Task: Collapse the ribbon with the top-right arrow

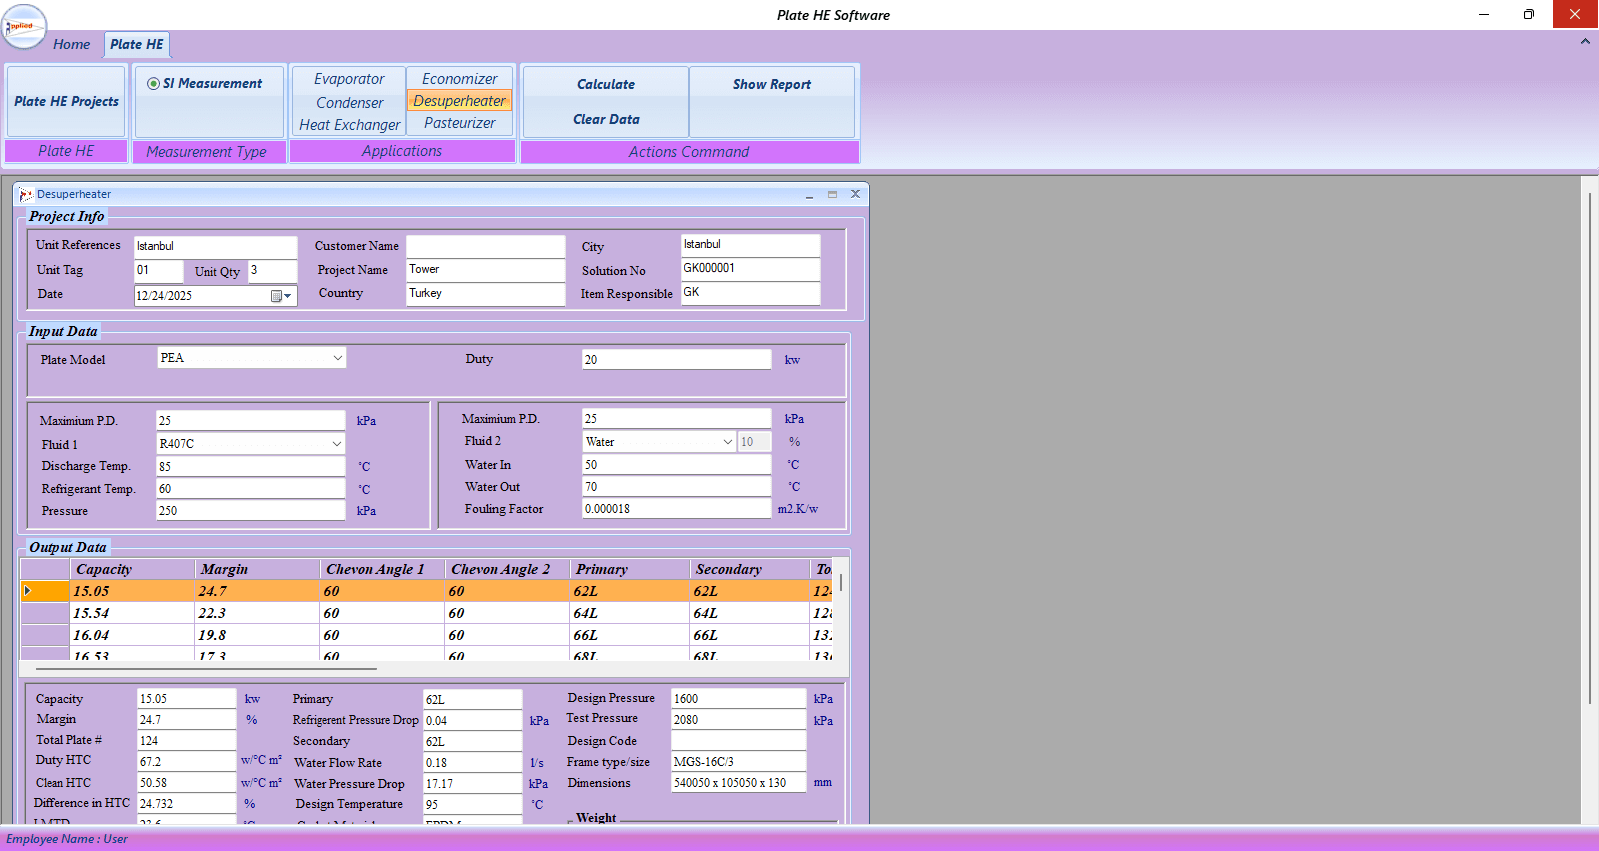Action: tap(1585, 41)
